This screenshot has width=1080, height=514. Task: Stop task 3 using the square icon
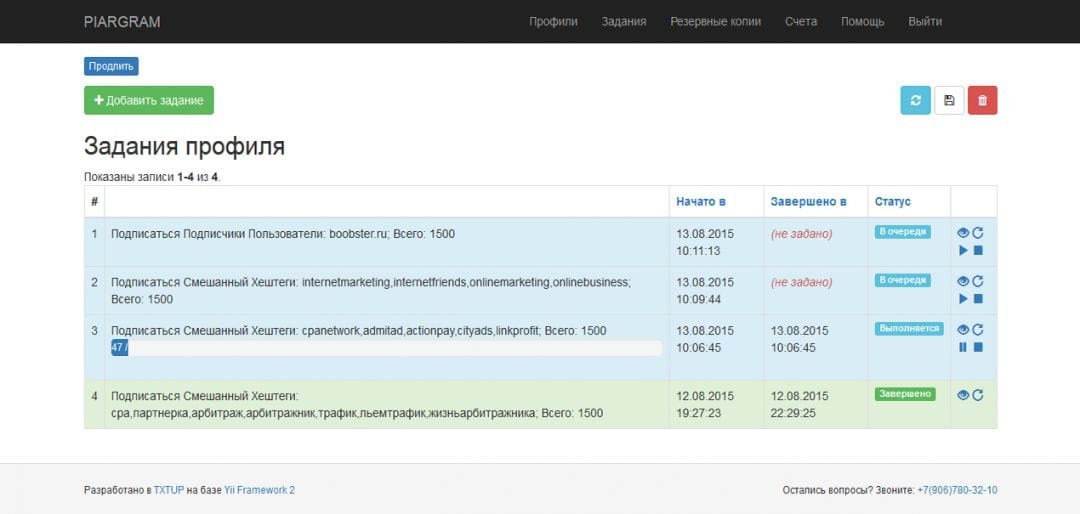(979, 347)
